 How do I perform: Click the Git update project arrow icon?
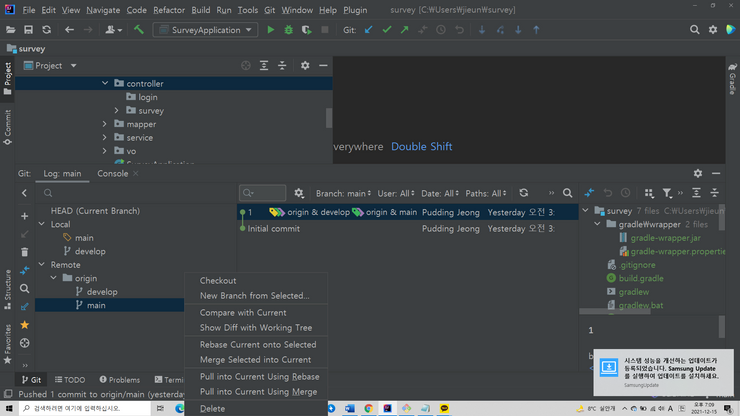point(369,30)
